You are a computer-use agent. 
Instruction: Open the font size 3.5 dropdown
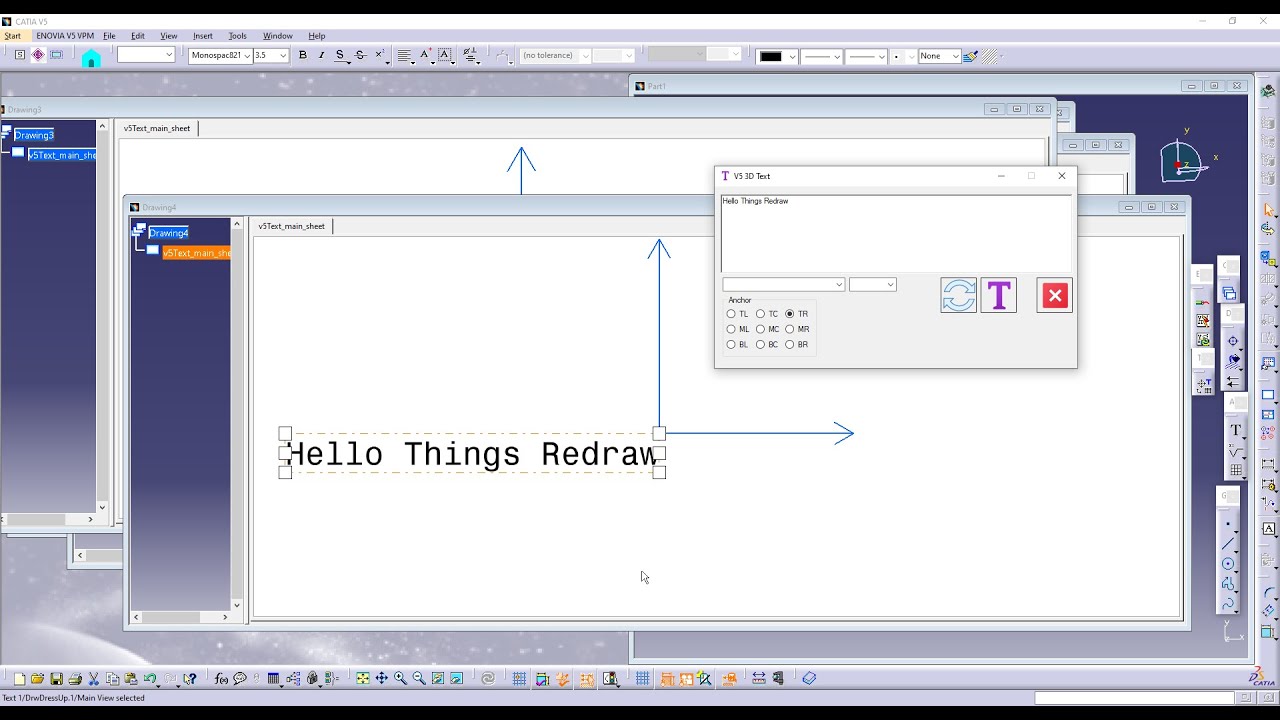click(281, 56)
